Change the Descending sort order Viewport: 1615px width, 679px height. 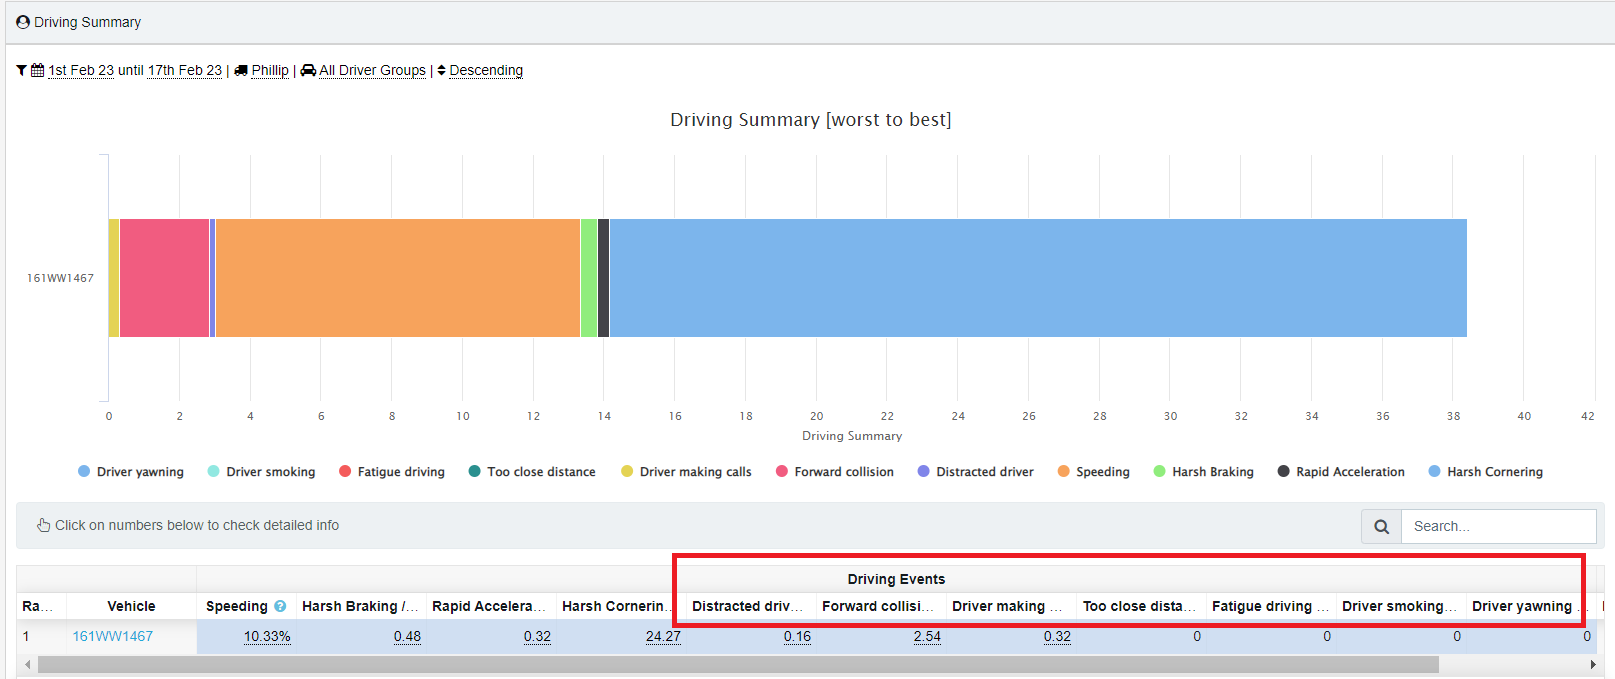coord(486,71)
